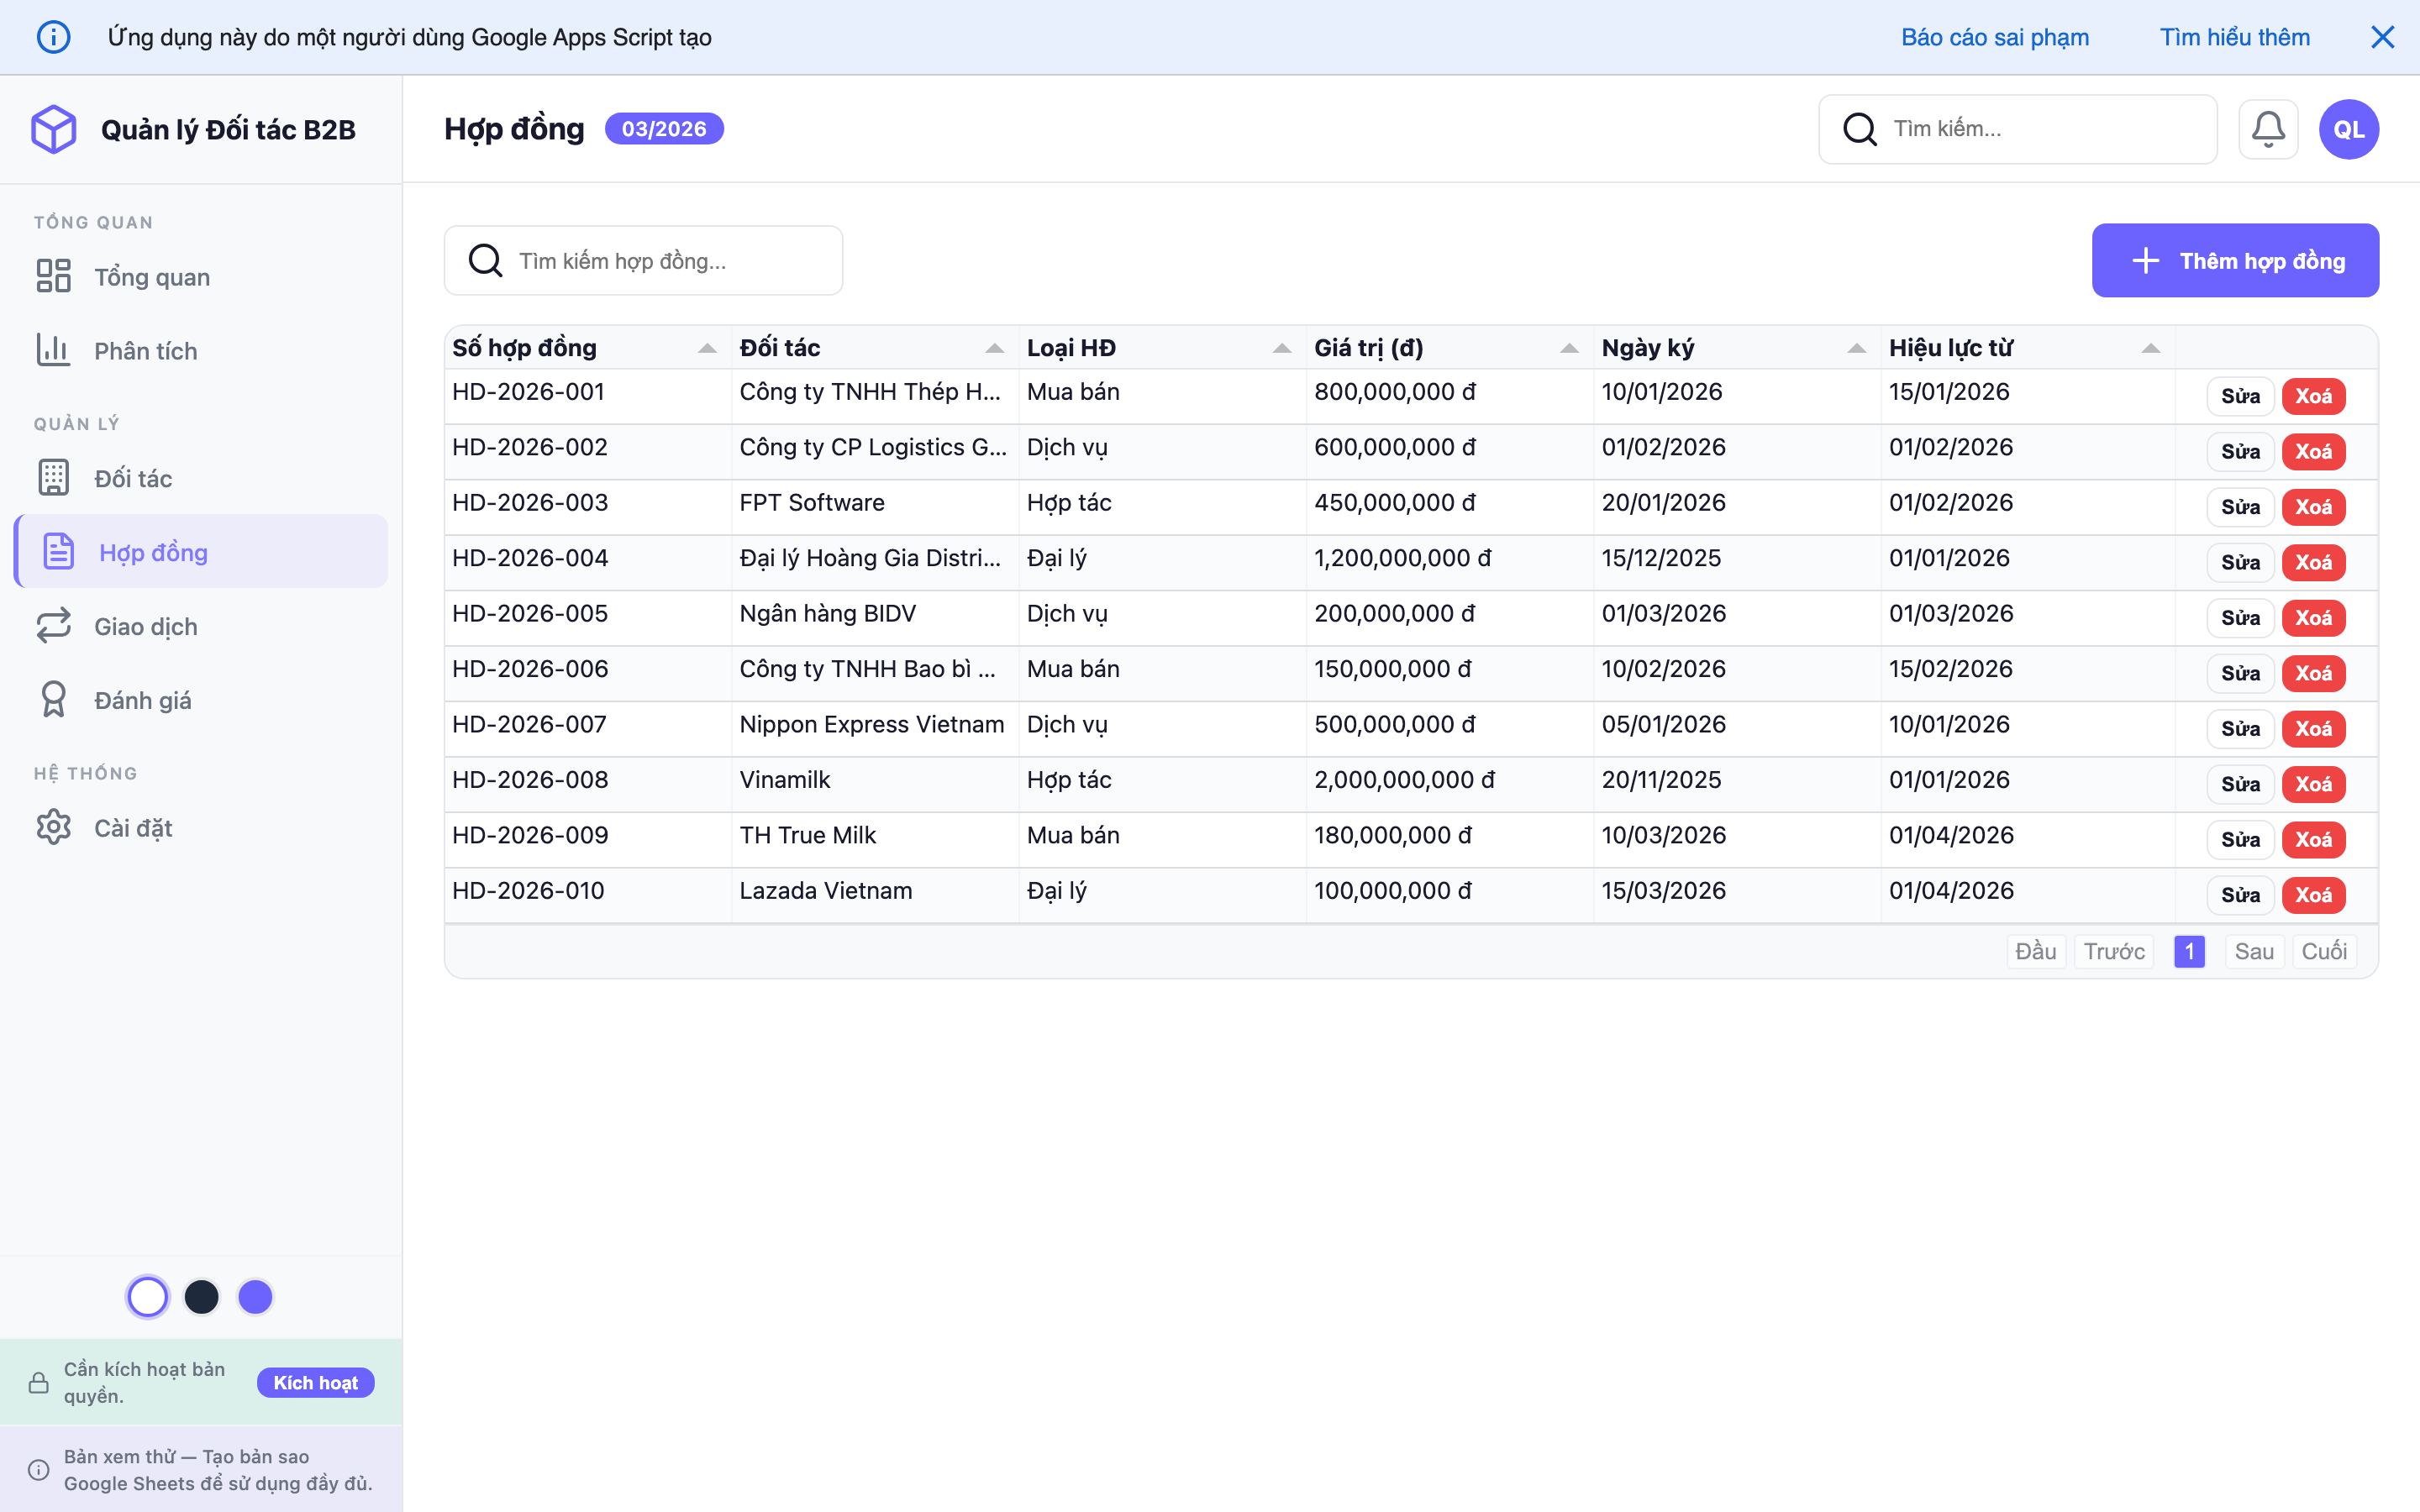Viewport: 2420px width, 1512px height.
Task: Select Hợp đồng in the sidebar menu
Action: point(152,551)
